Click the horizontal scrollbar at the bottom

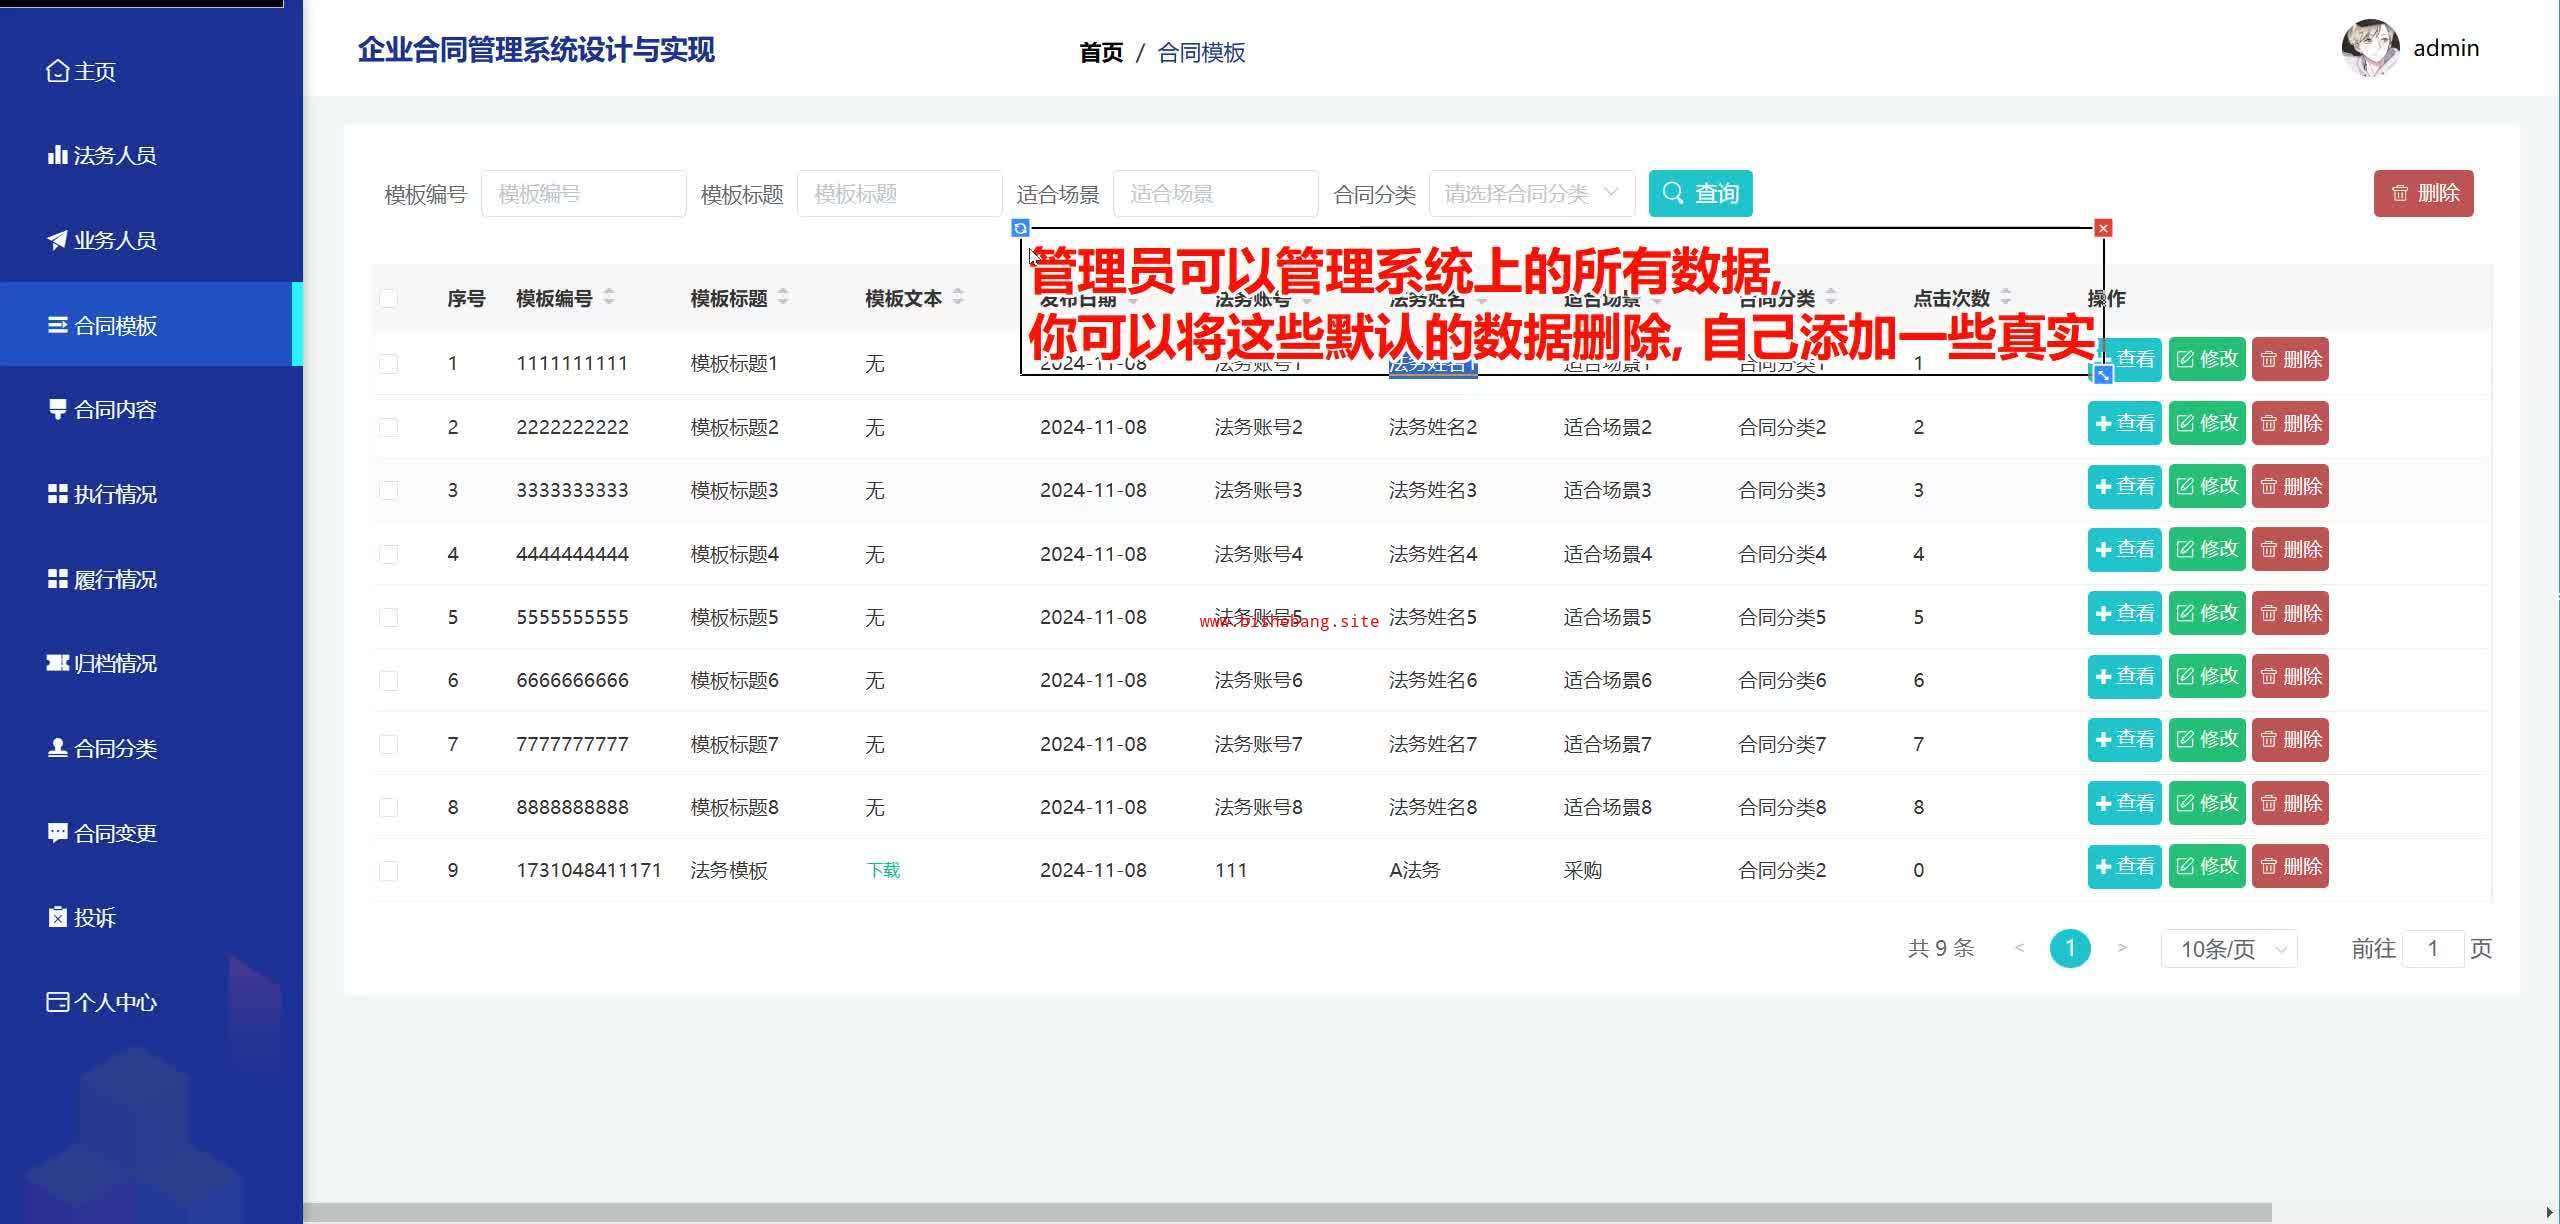tap(1286, 1212)
